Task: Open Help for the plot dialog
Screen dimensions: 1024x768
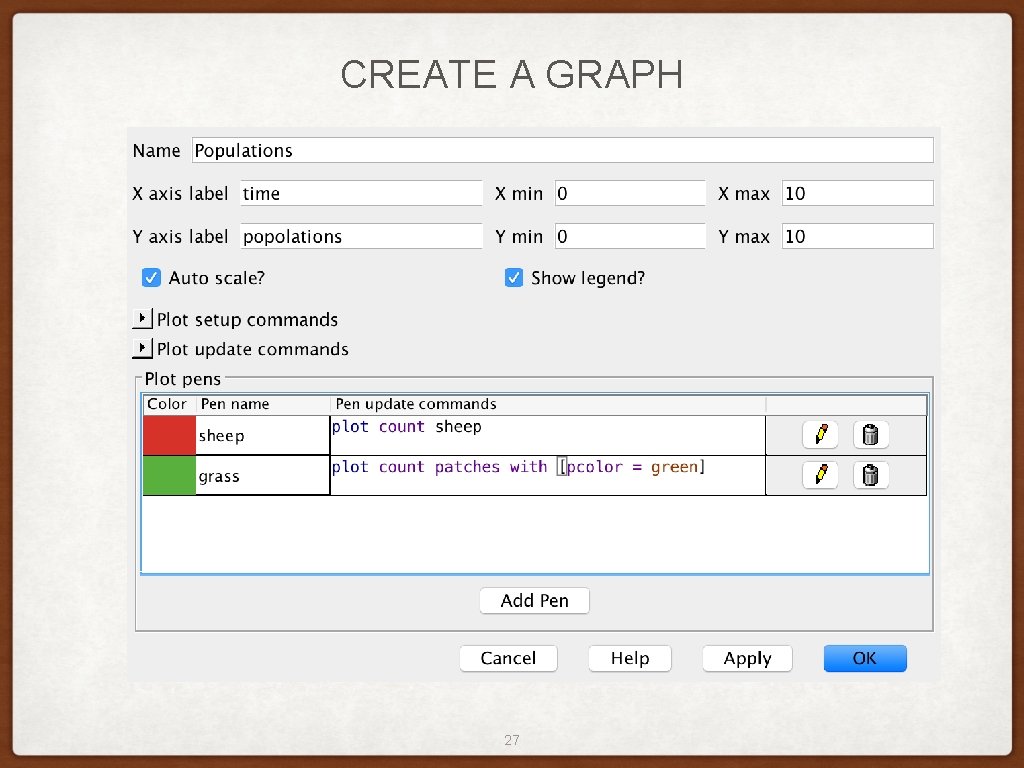Action: click(x=629, y=658)
